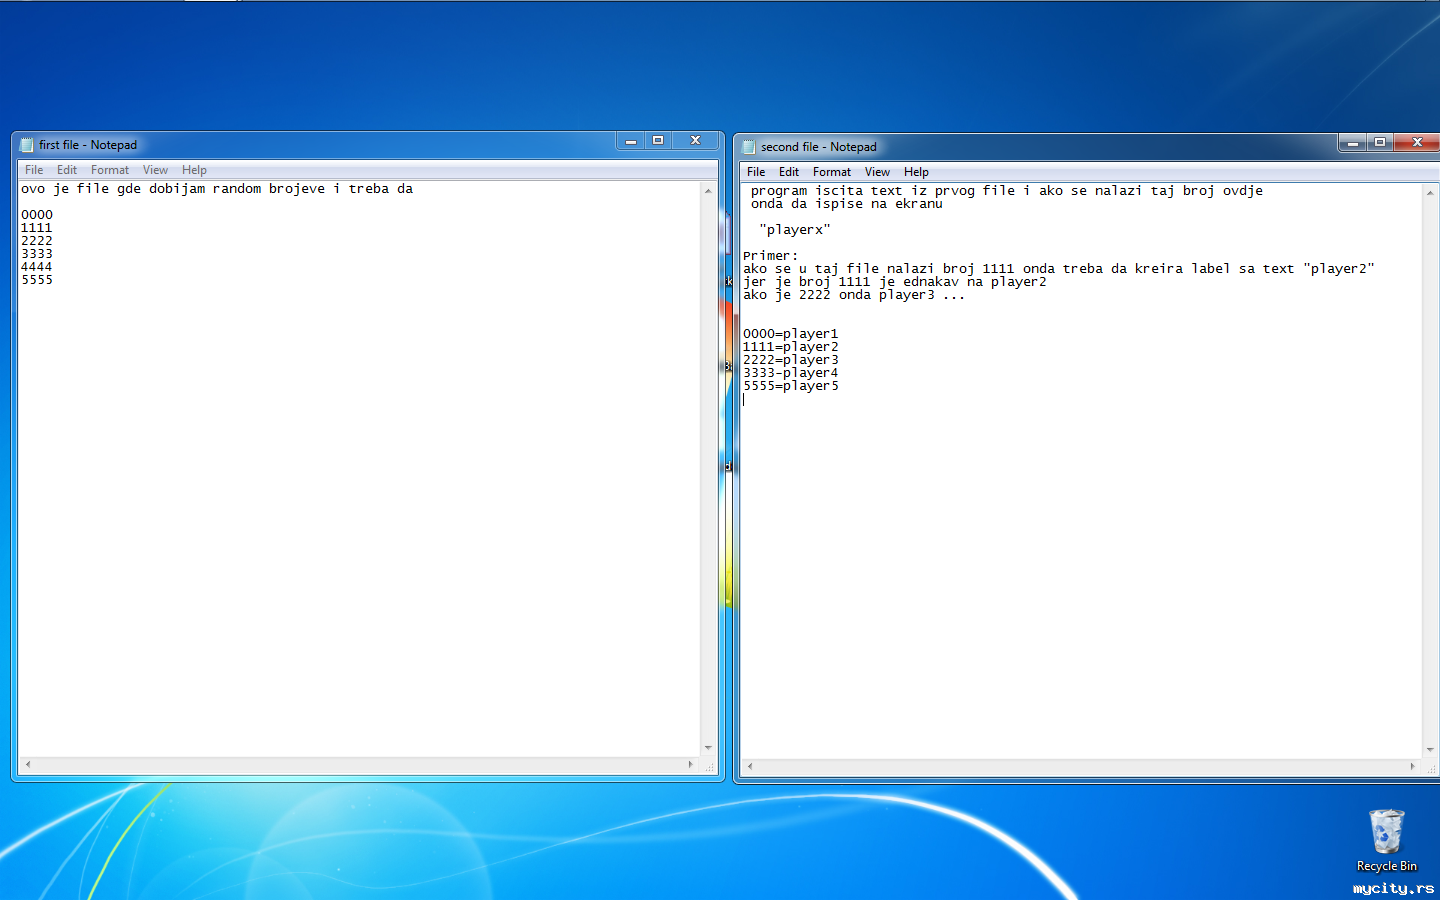Click the Notepad icon in first file title bar
This screenshot has height=900, width=1440.
[27, 145]
